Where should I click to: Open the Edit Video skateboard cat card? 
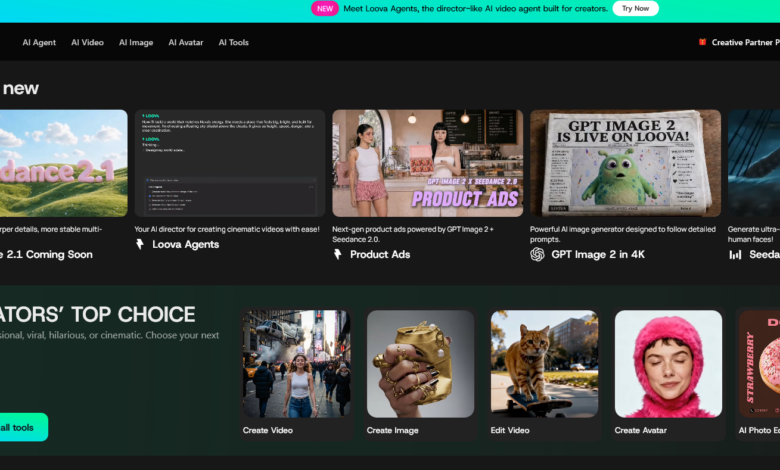544,364
